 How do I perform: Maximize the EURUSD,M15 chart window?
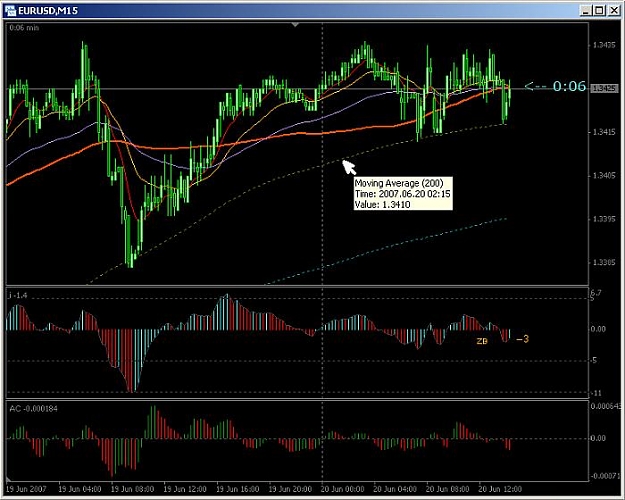pyautogui.click(x=599, y=10)
